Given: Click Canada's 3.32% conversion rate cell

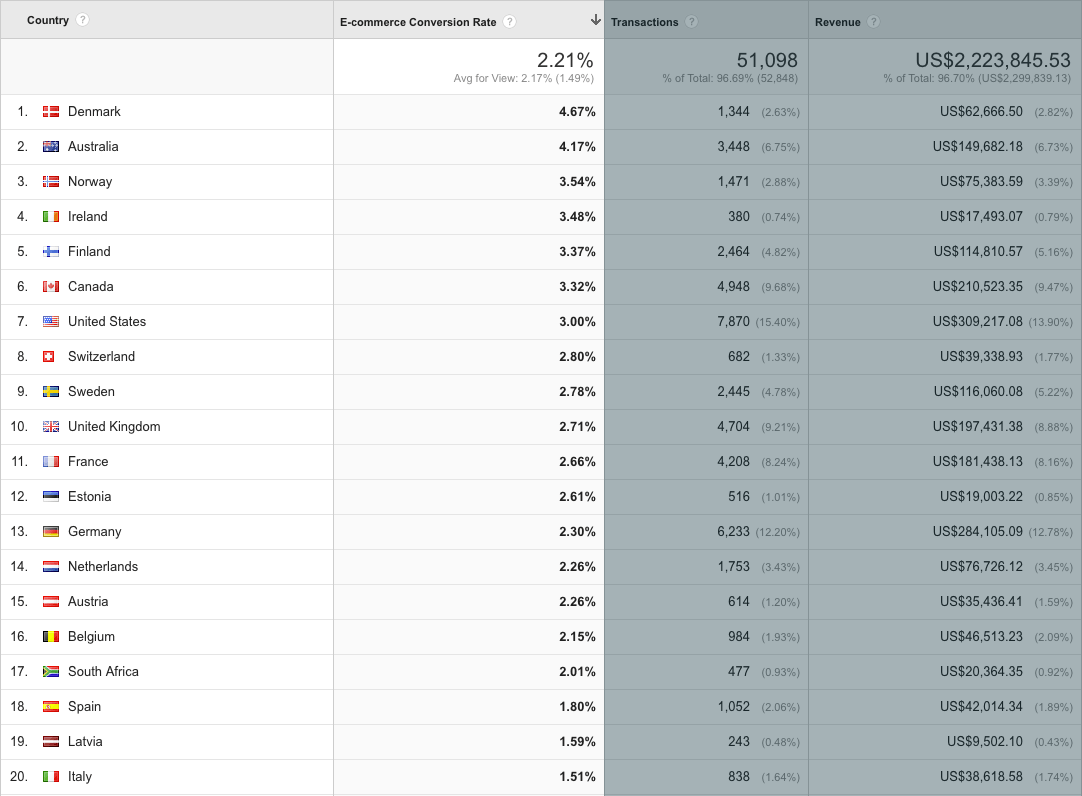Looking at the screenshot, I should pos(577,287).
